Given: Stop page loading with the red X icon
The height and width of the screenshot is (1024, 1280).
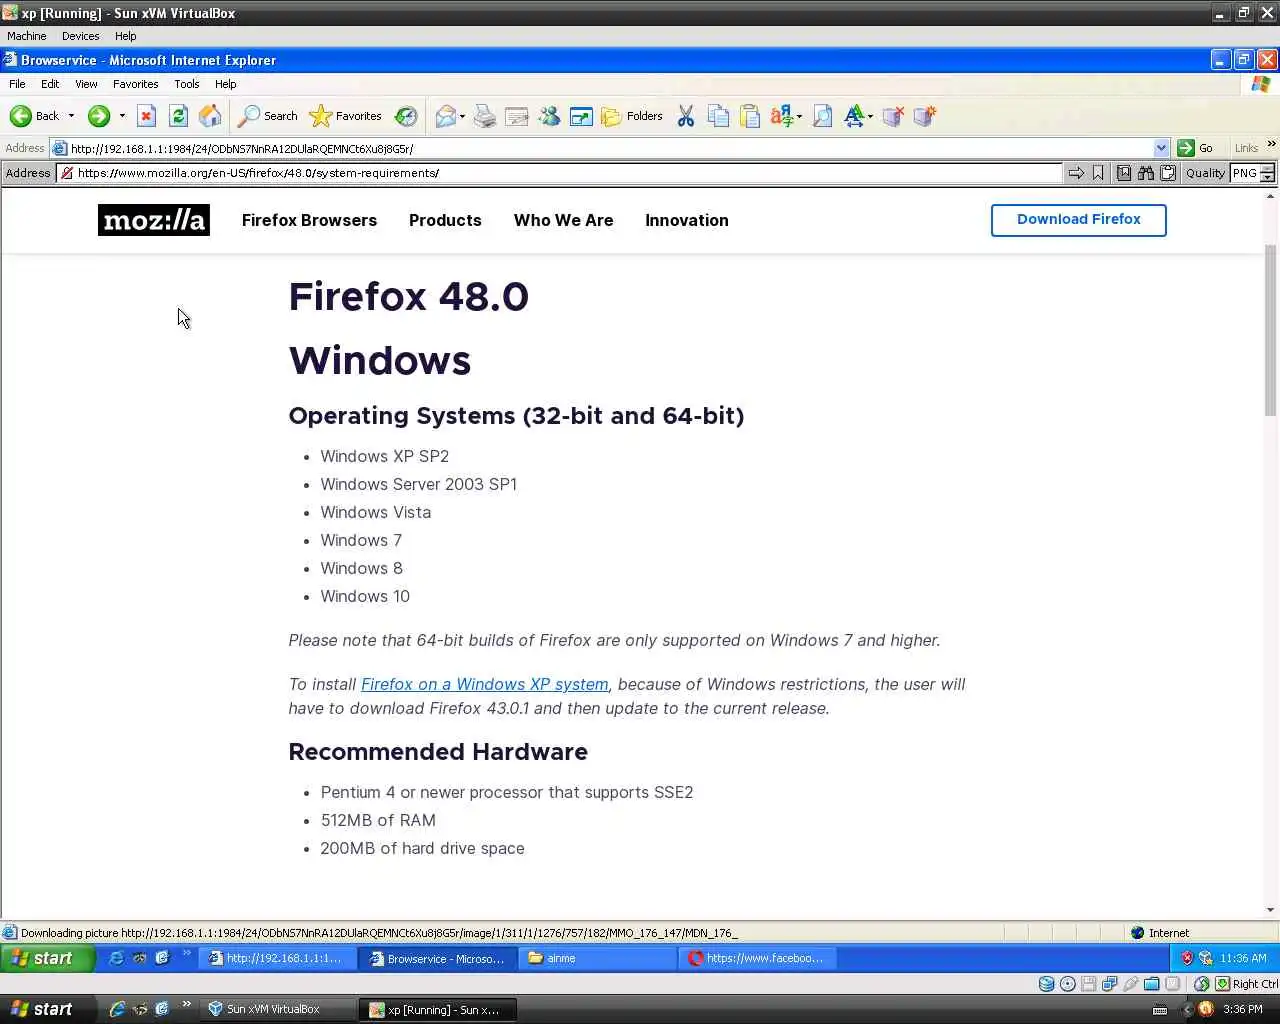Looking at the screenshot, I should (x=146, y=116).
